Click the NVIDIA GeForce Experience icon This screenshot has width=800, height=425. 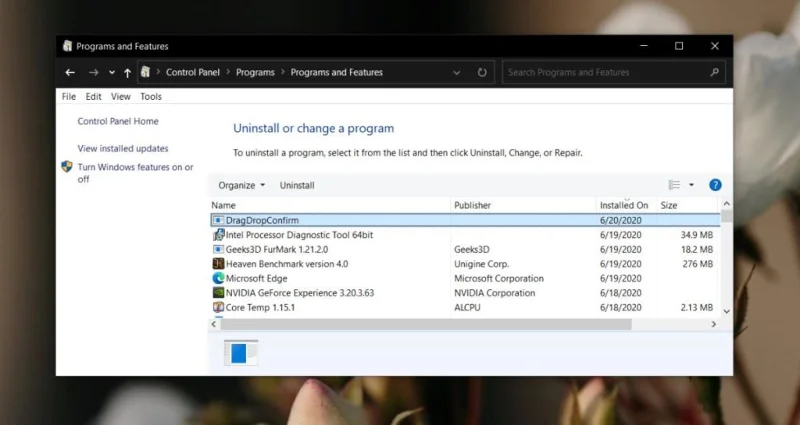(218, 293)
